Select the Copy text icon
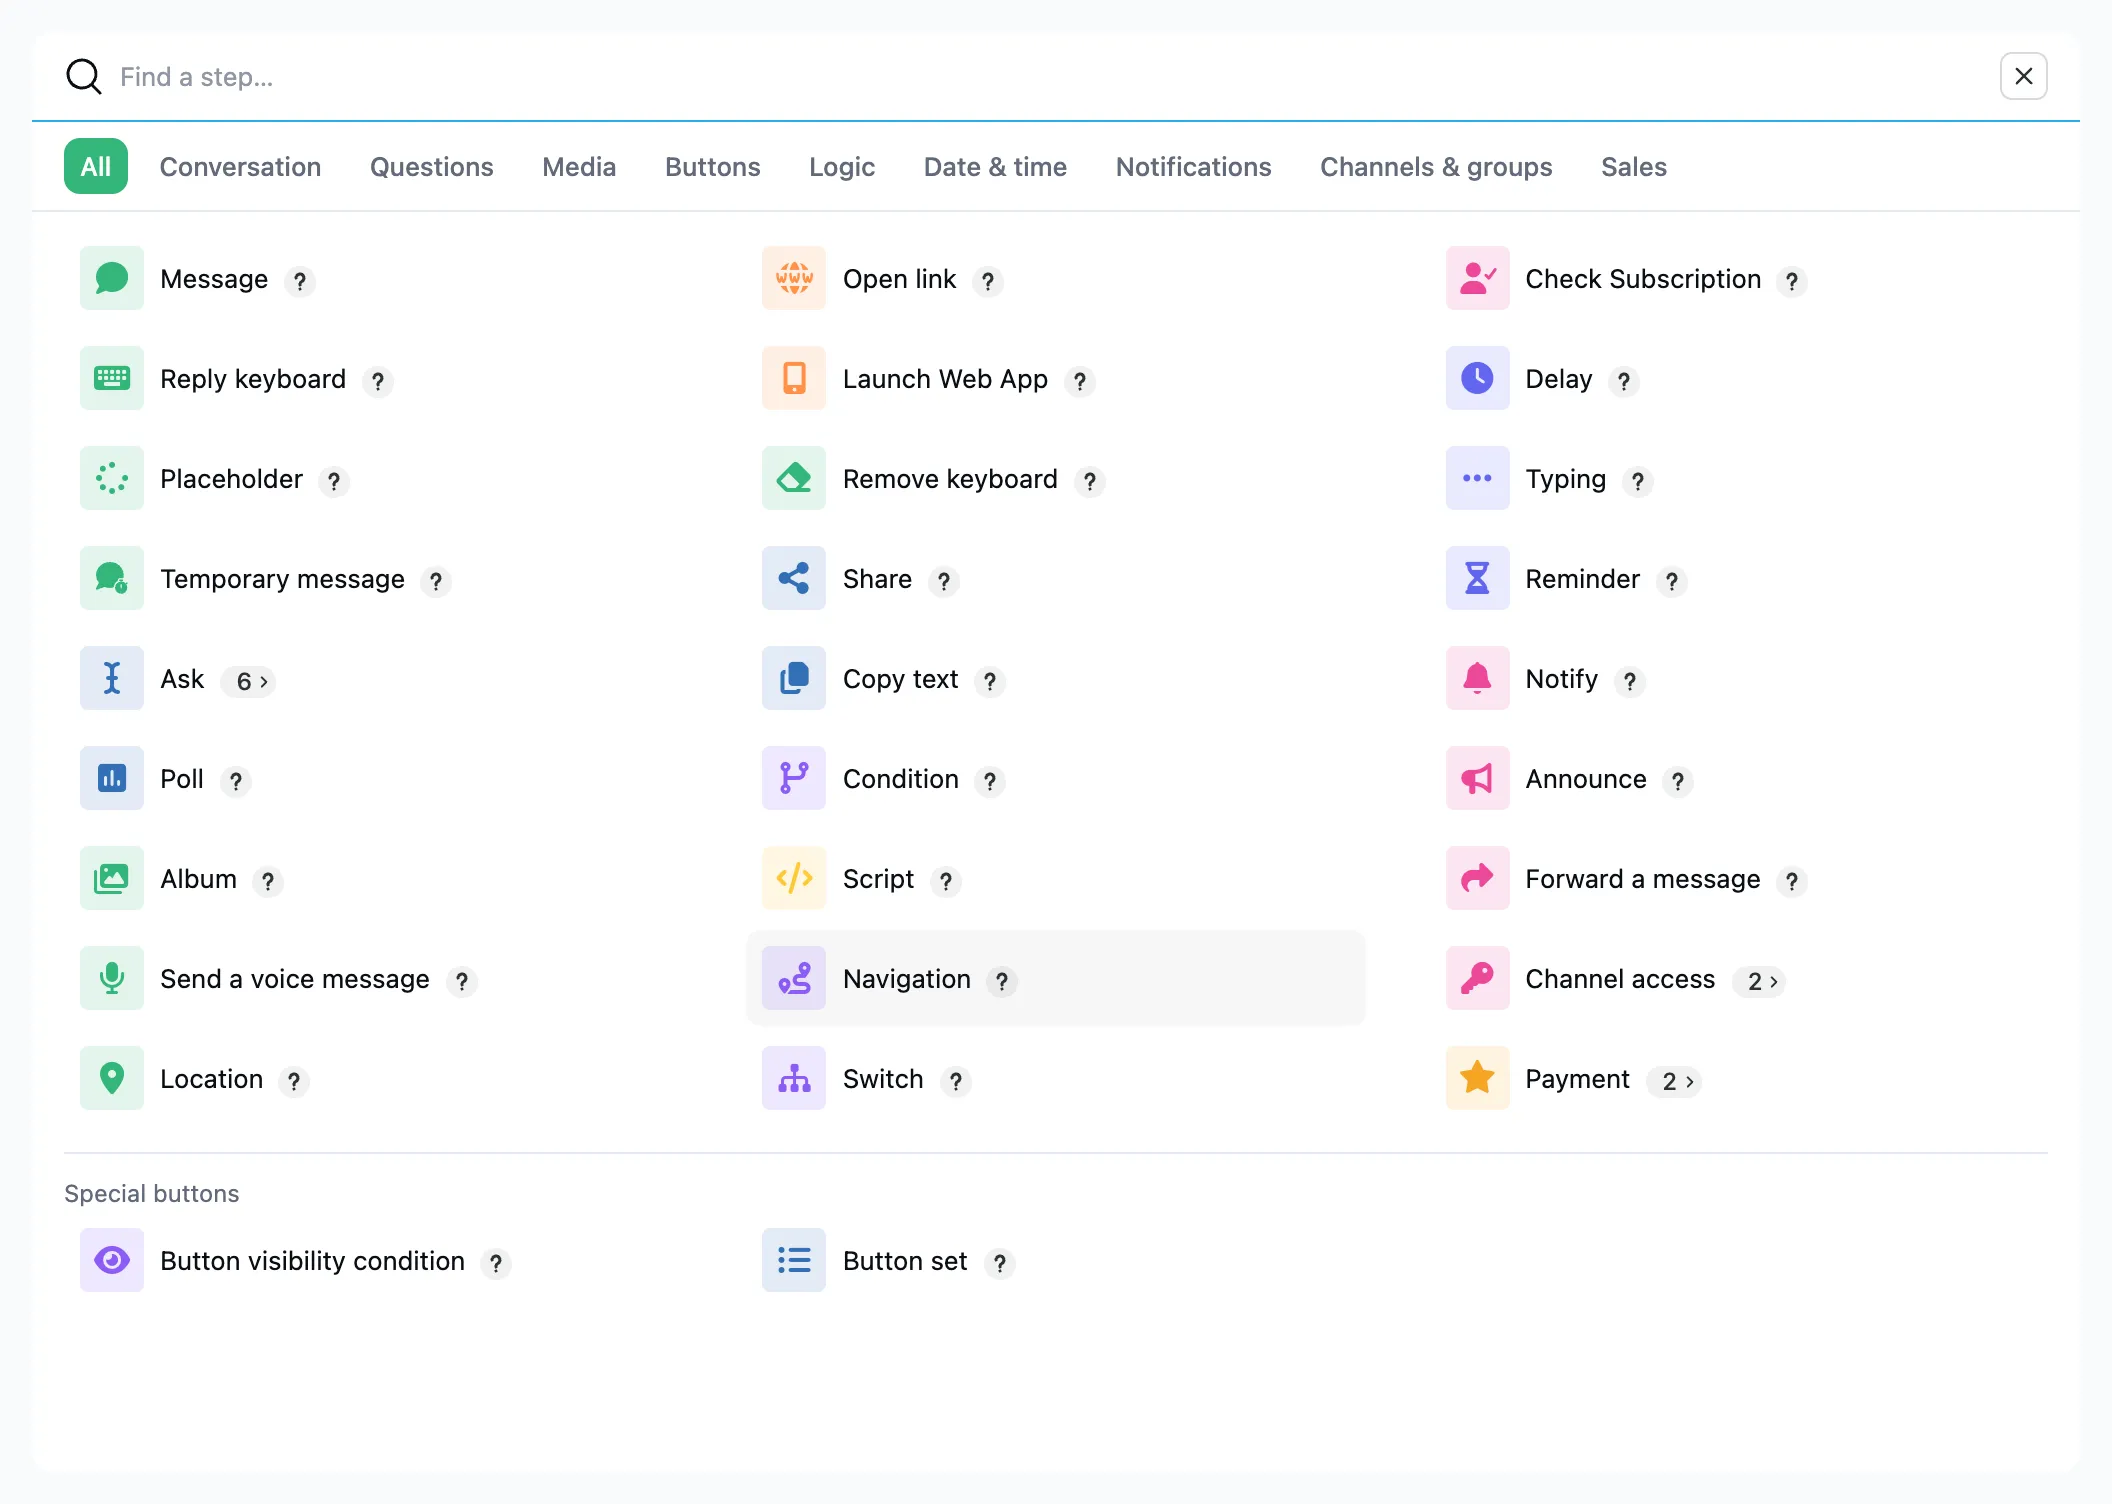This screenshot has height=1504, width=2112. pyautogui.click(x=794, y=678)
